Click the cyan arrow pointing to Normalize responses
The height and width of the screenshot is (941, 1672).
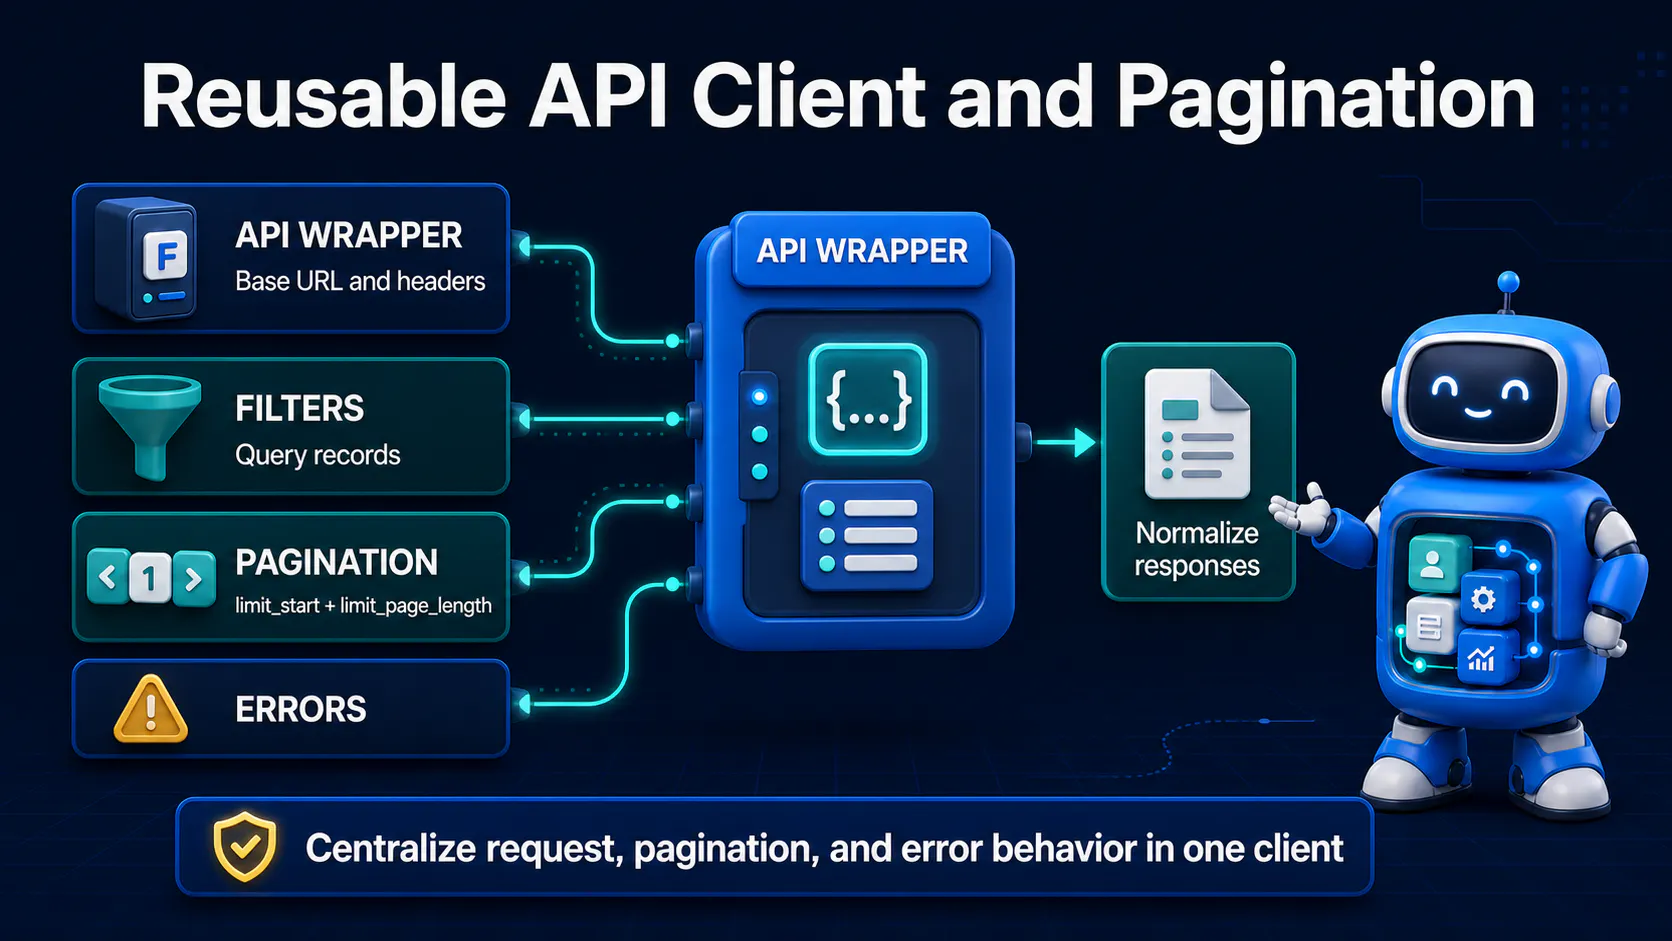(1065, 442)
